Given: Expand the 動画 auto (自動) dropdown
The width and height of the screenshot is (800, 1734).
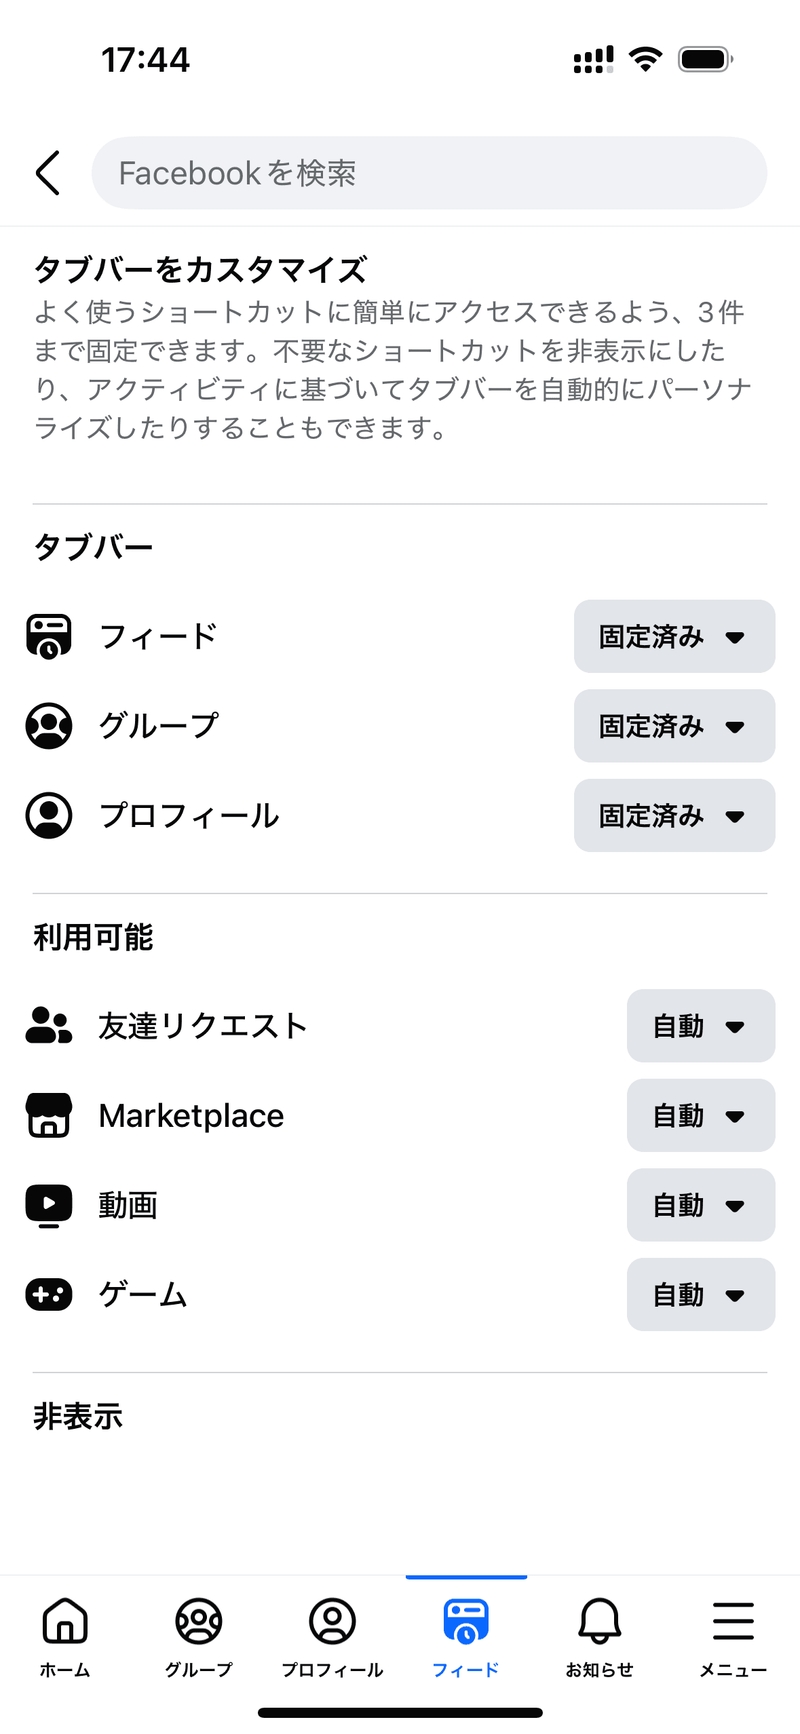Looking at the screenshot, I should coord(700,1205).
